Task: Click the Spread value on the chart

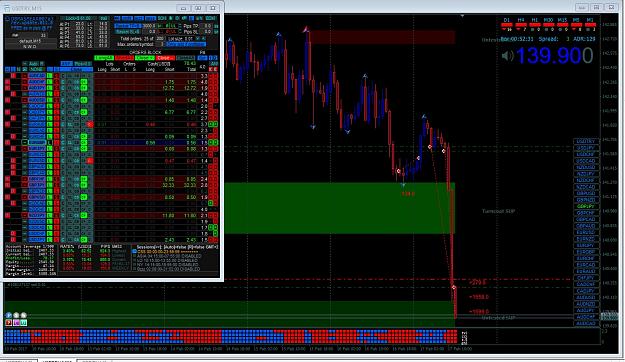Action: coord(554,39)
